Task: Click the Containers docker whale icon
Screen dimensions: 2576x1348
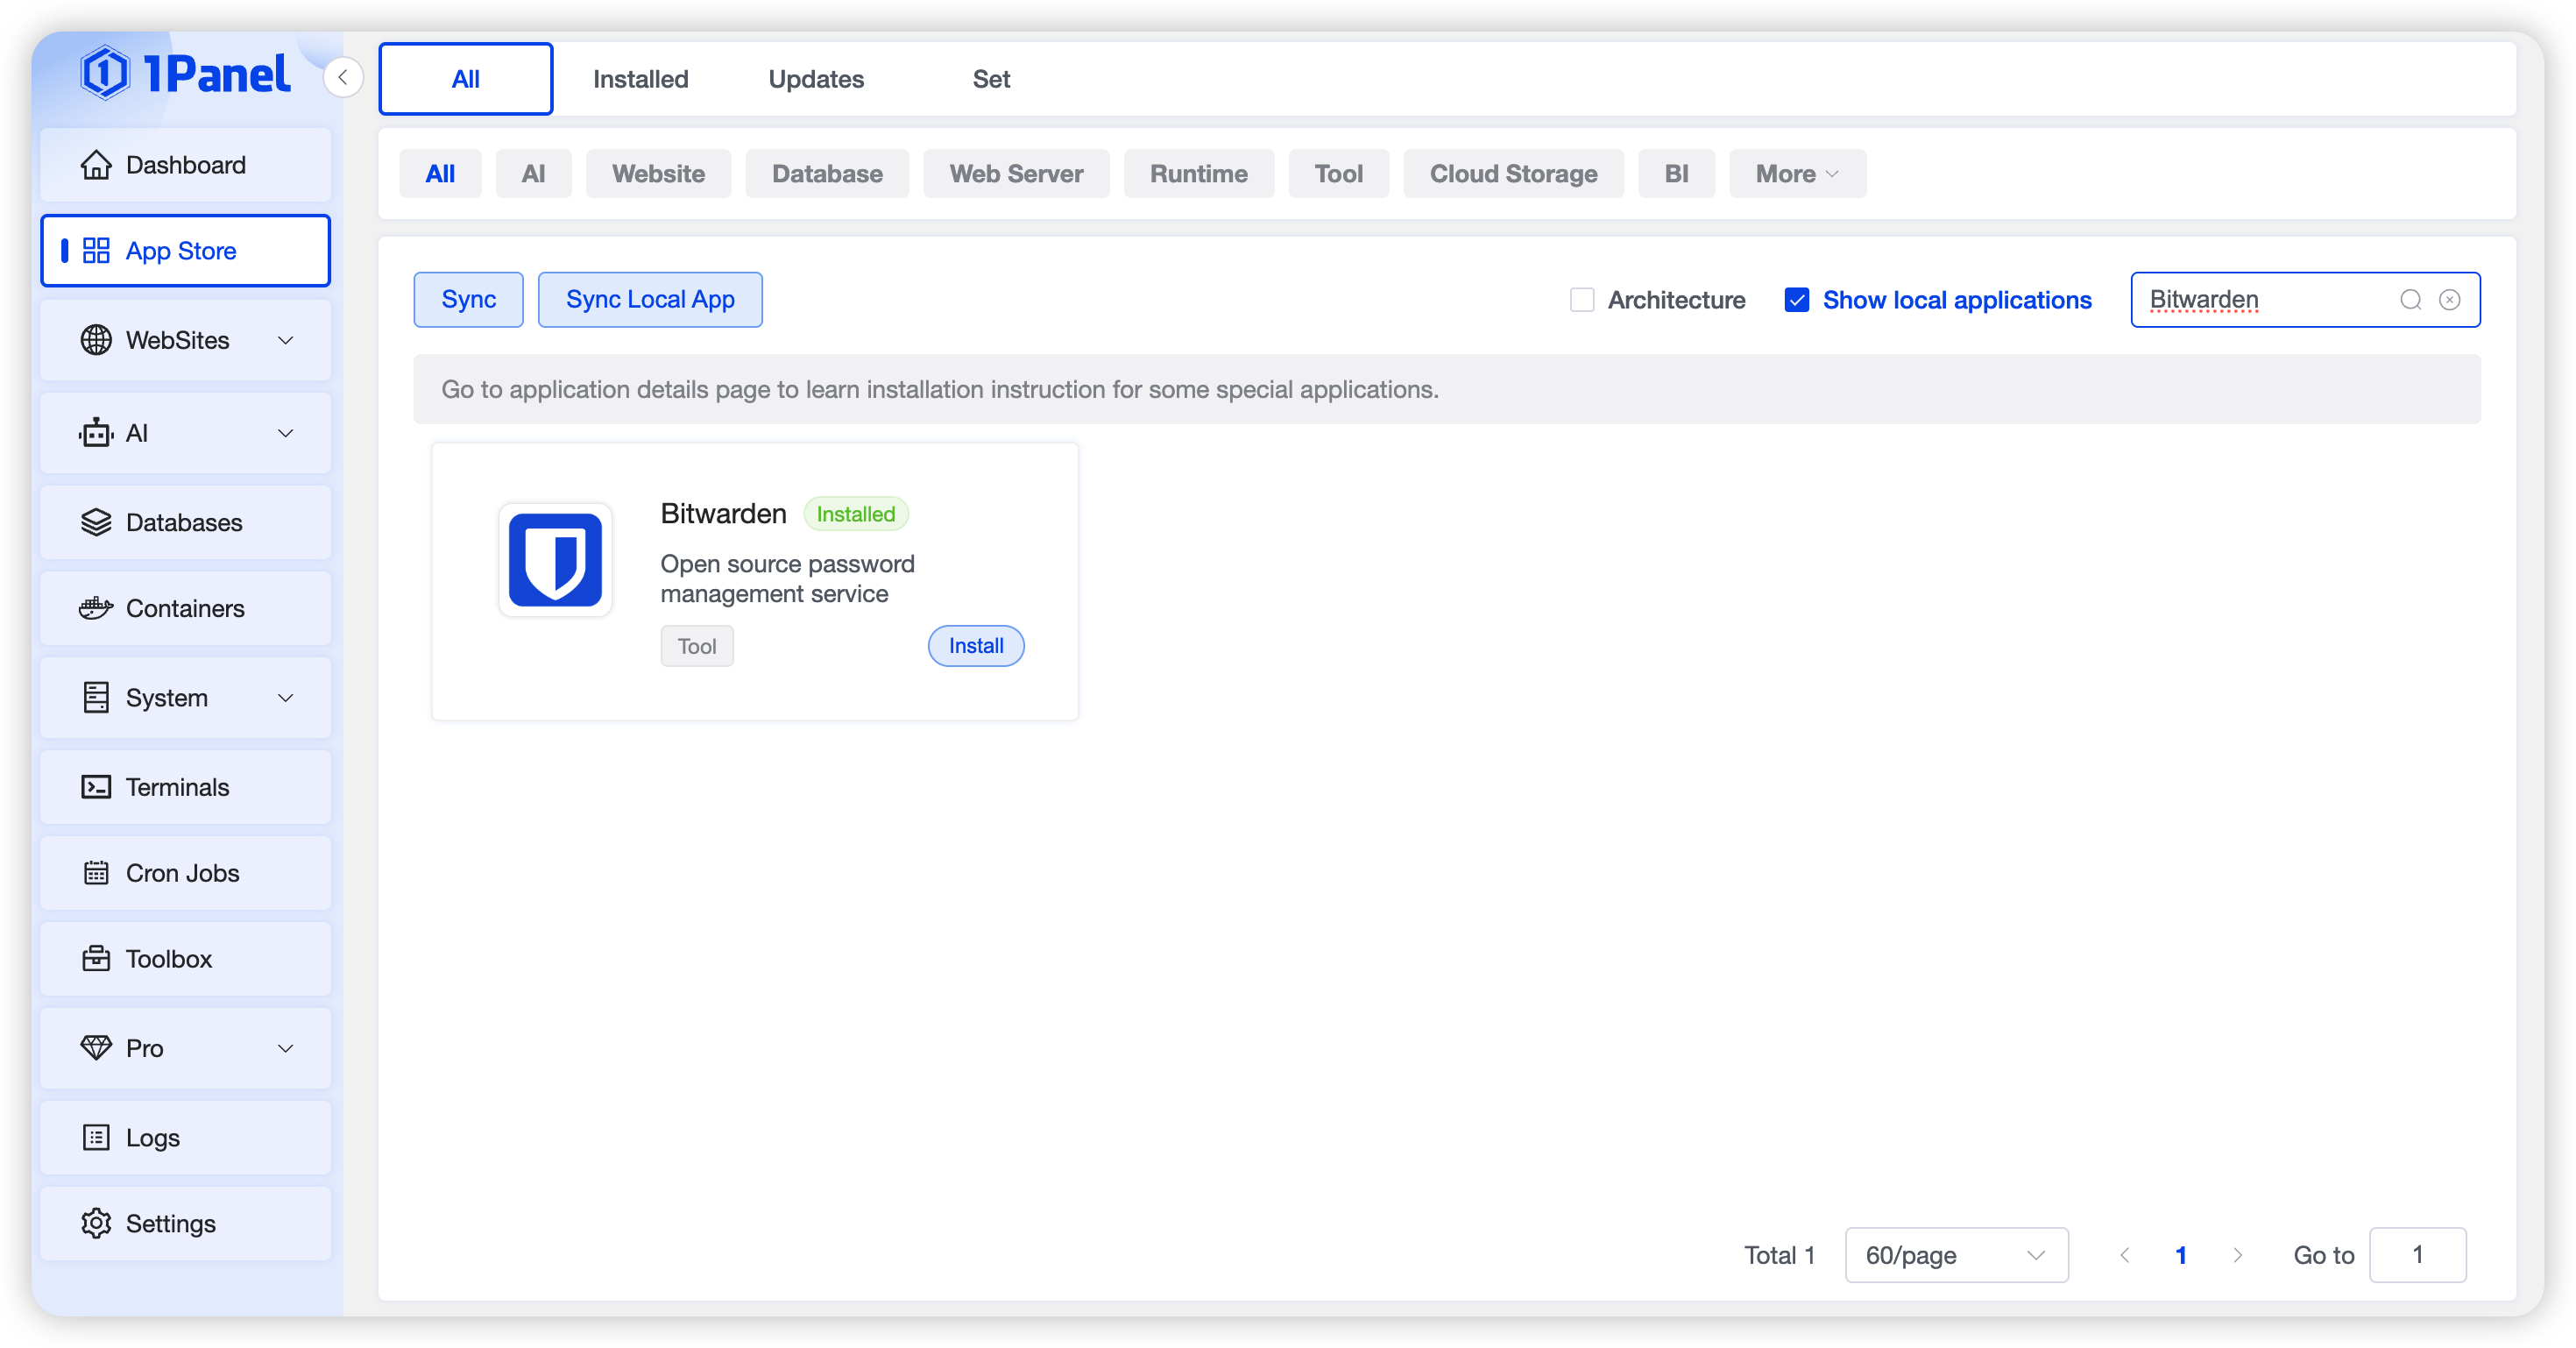Action: (x=96, y=608)
